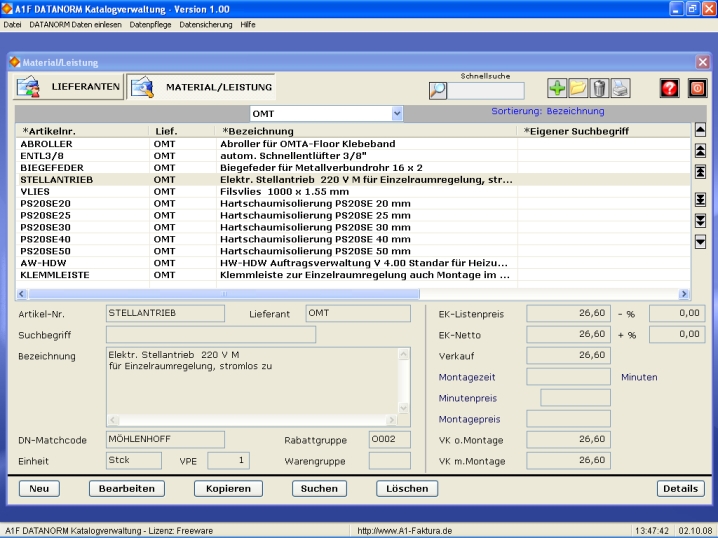Screen dimensions: 718x538
Task: Click the trash can delete icon
Action: (599, 90)
